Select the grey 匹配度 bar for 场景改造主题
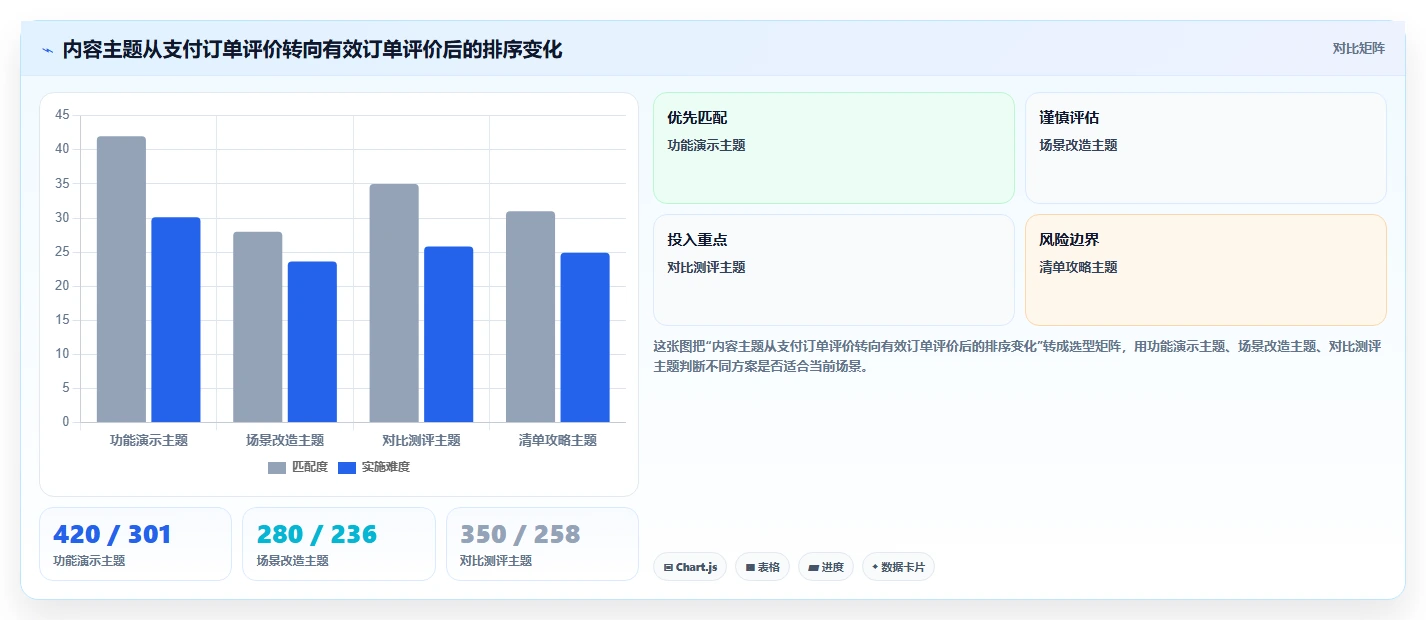 [x=258, y=327]
